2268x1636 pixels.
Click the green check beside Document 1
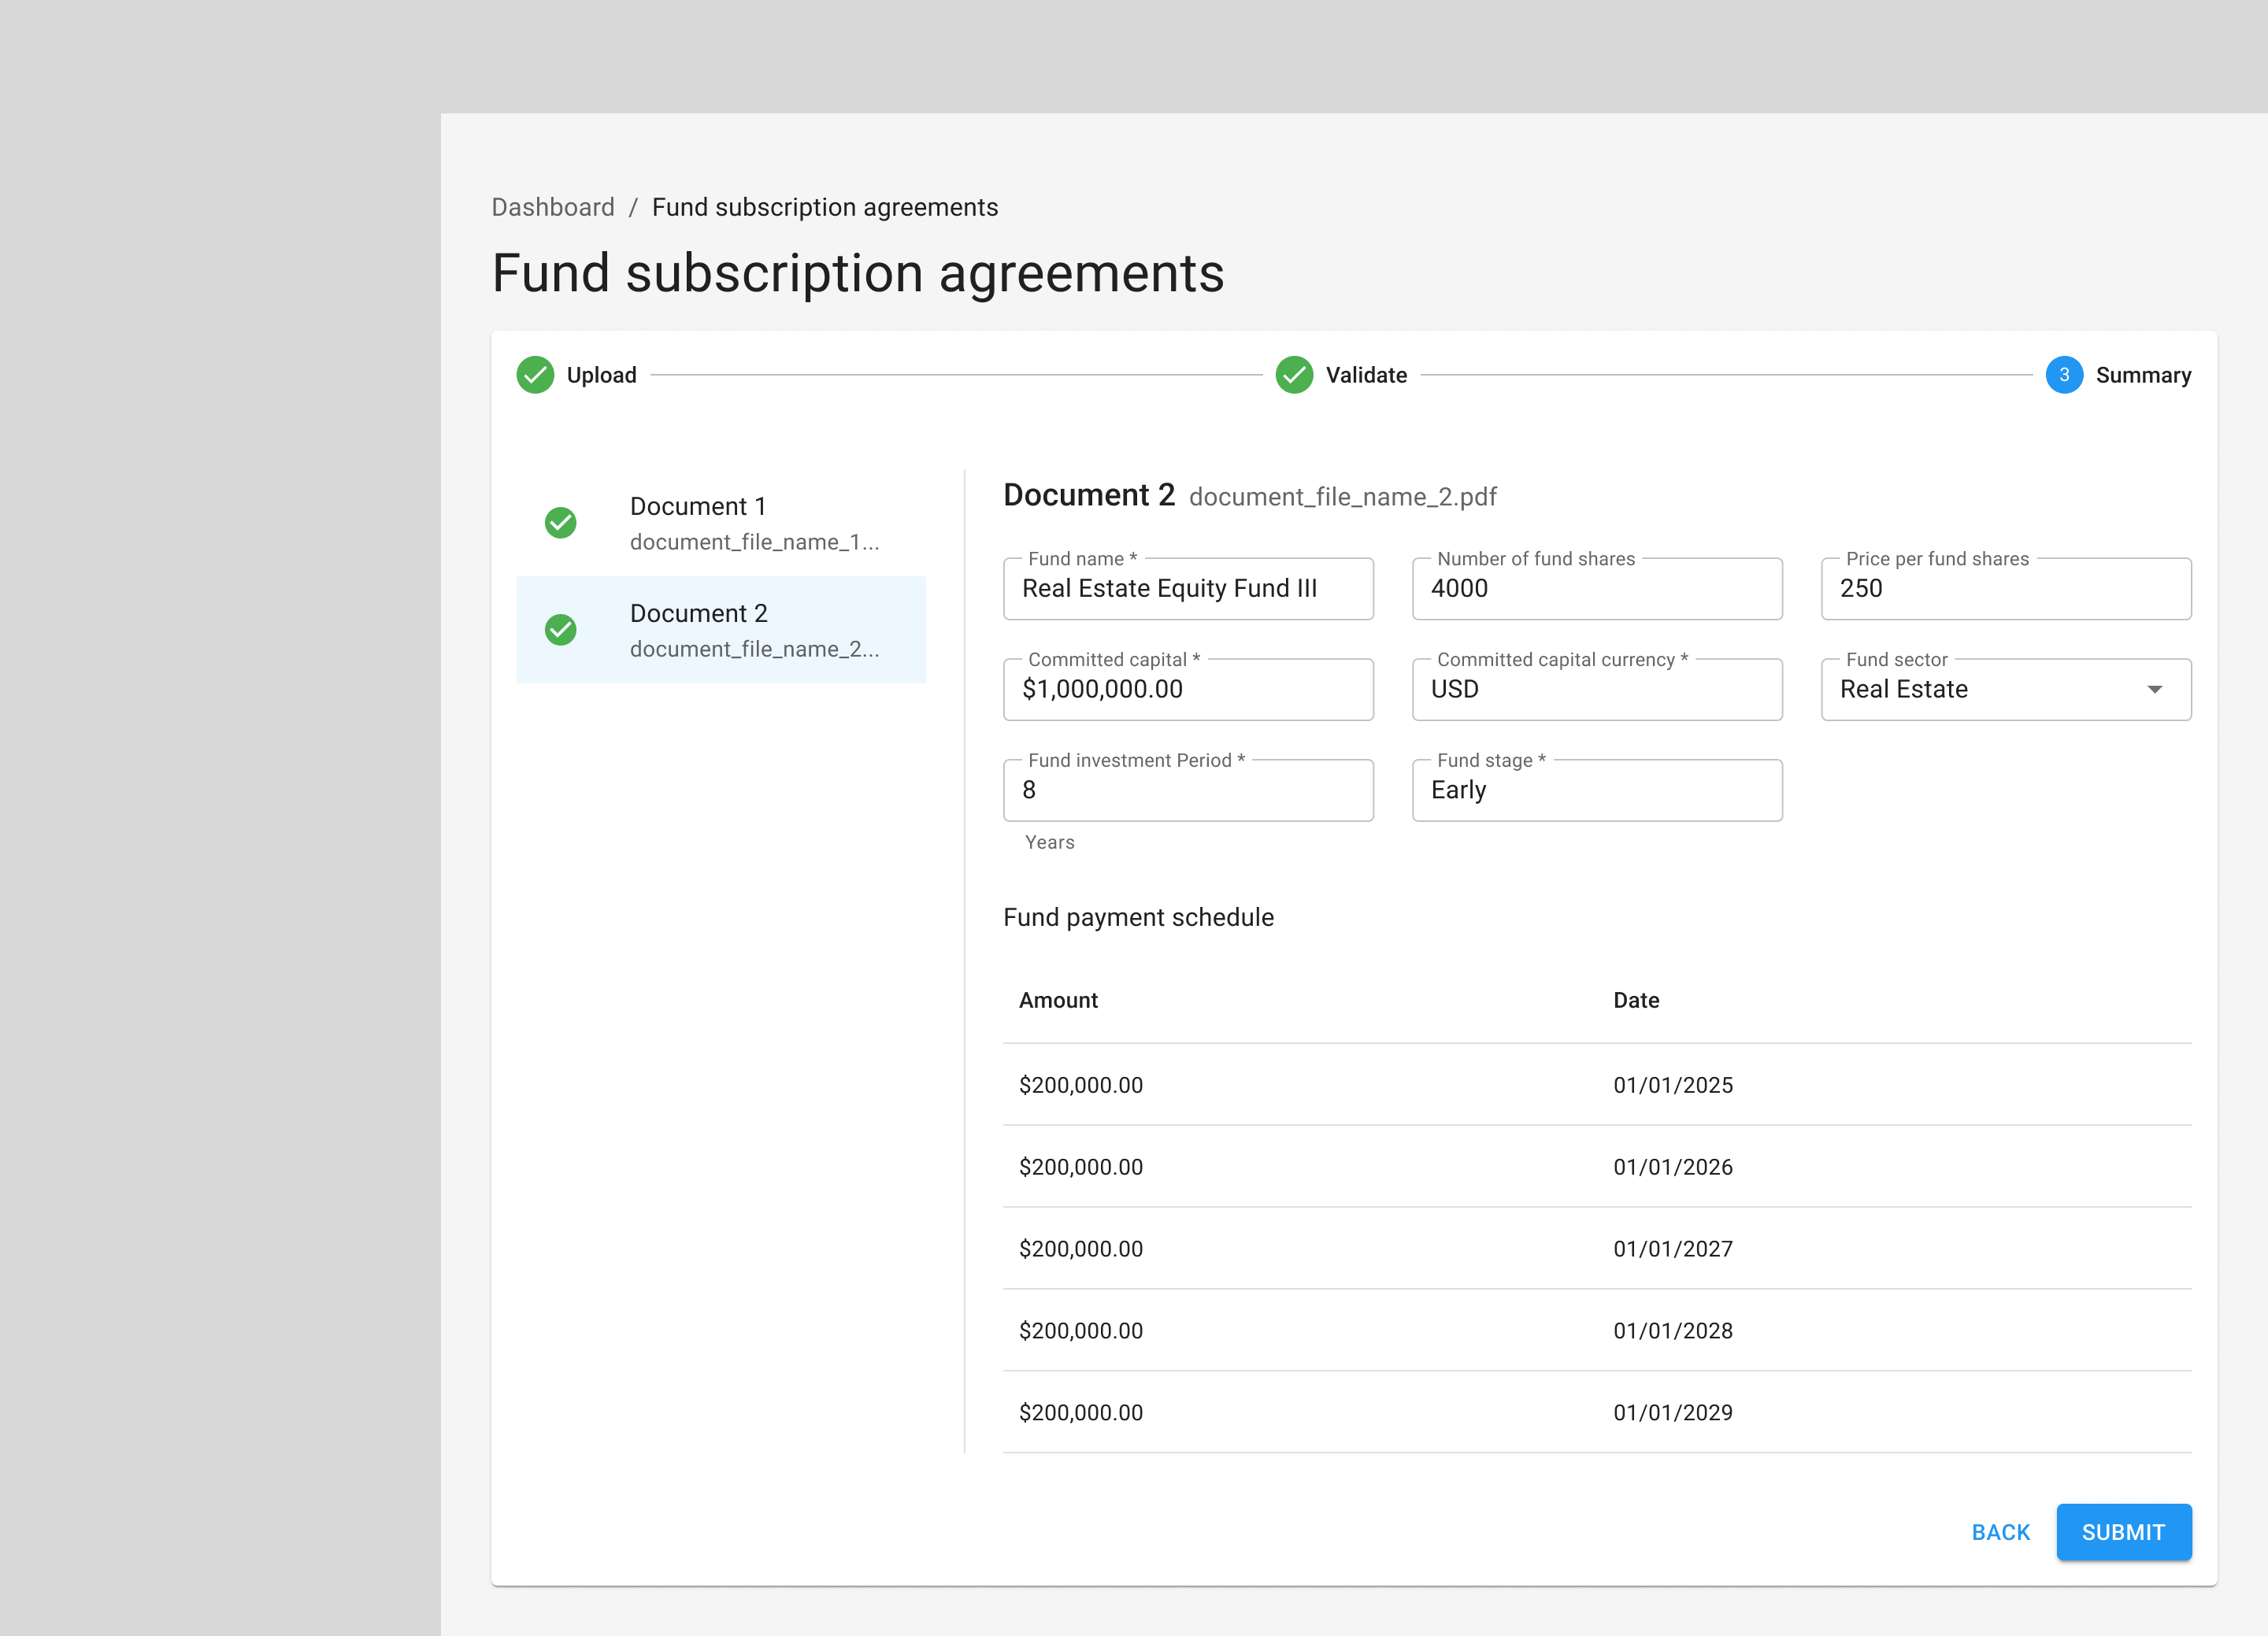tap(560, 523)
